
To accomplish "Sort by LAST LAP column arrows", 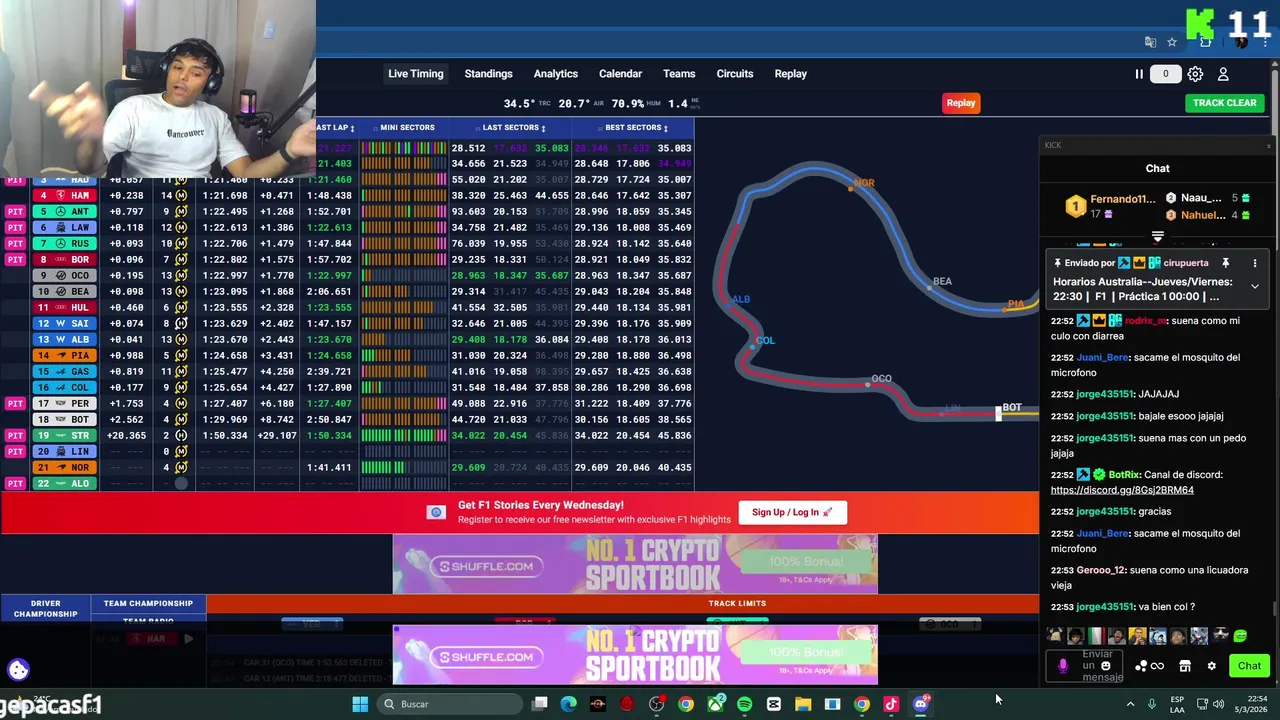I will pos(352,128).
